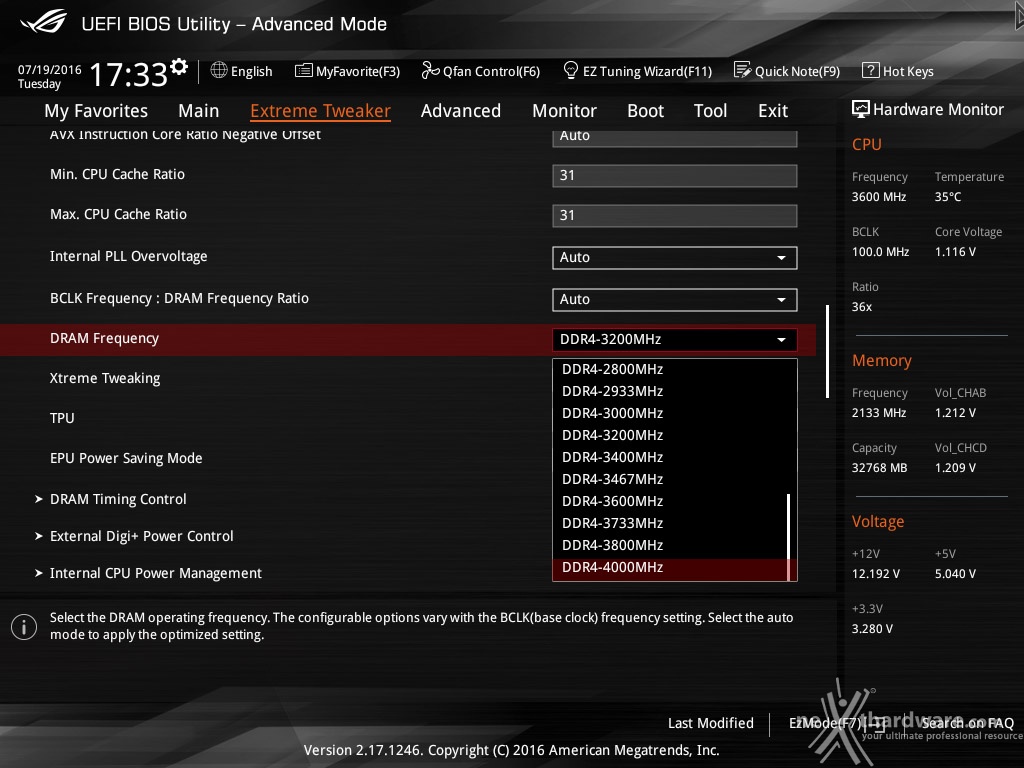Choose DDR4-3200MHz in the dropdown list
The width and height of the screenshot is (1024, 768).
coord(670,435)
